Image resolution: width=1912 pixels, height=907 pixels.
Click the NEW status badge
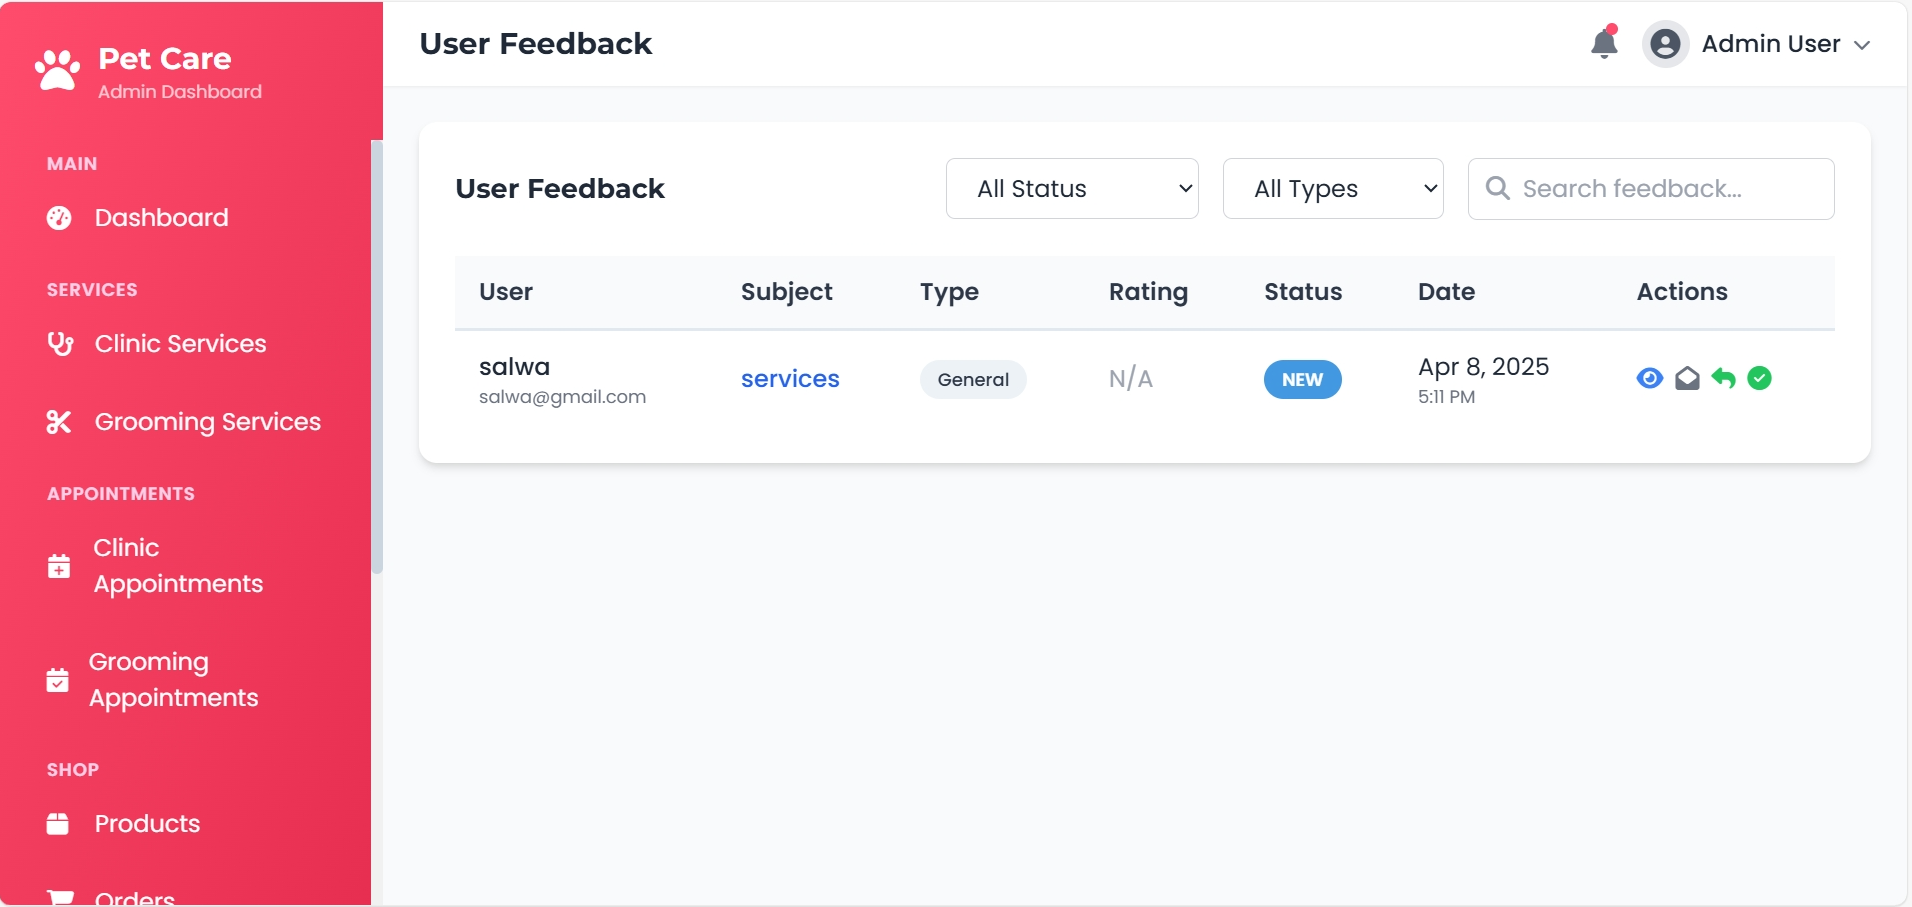(x=1302, y=380)
